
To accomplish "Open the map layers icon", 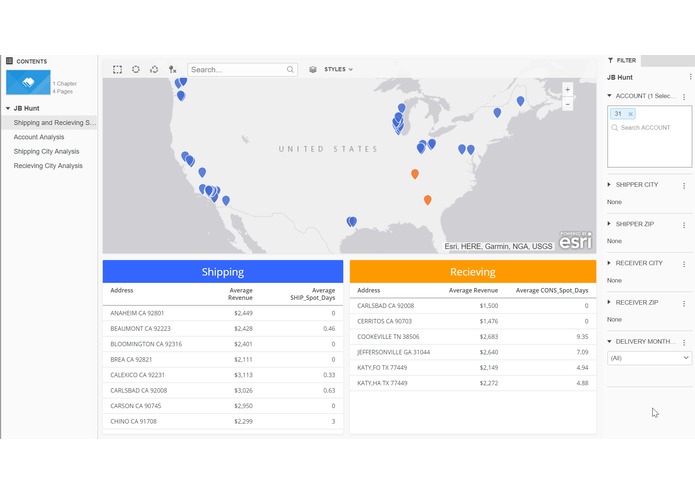I will pyautogui.click(x=313, y=70).
